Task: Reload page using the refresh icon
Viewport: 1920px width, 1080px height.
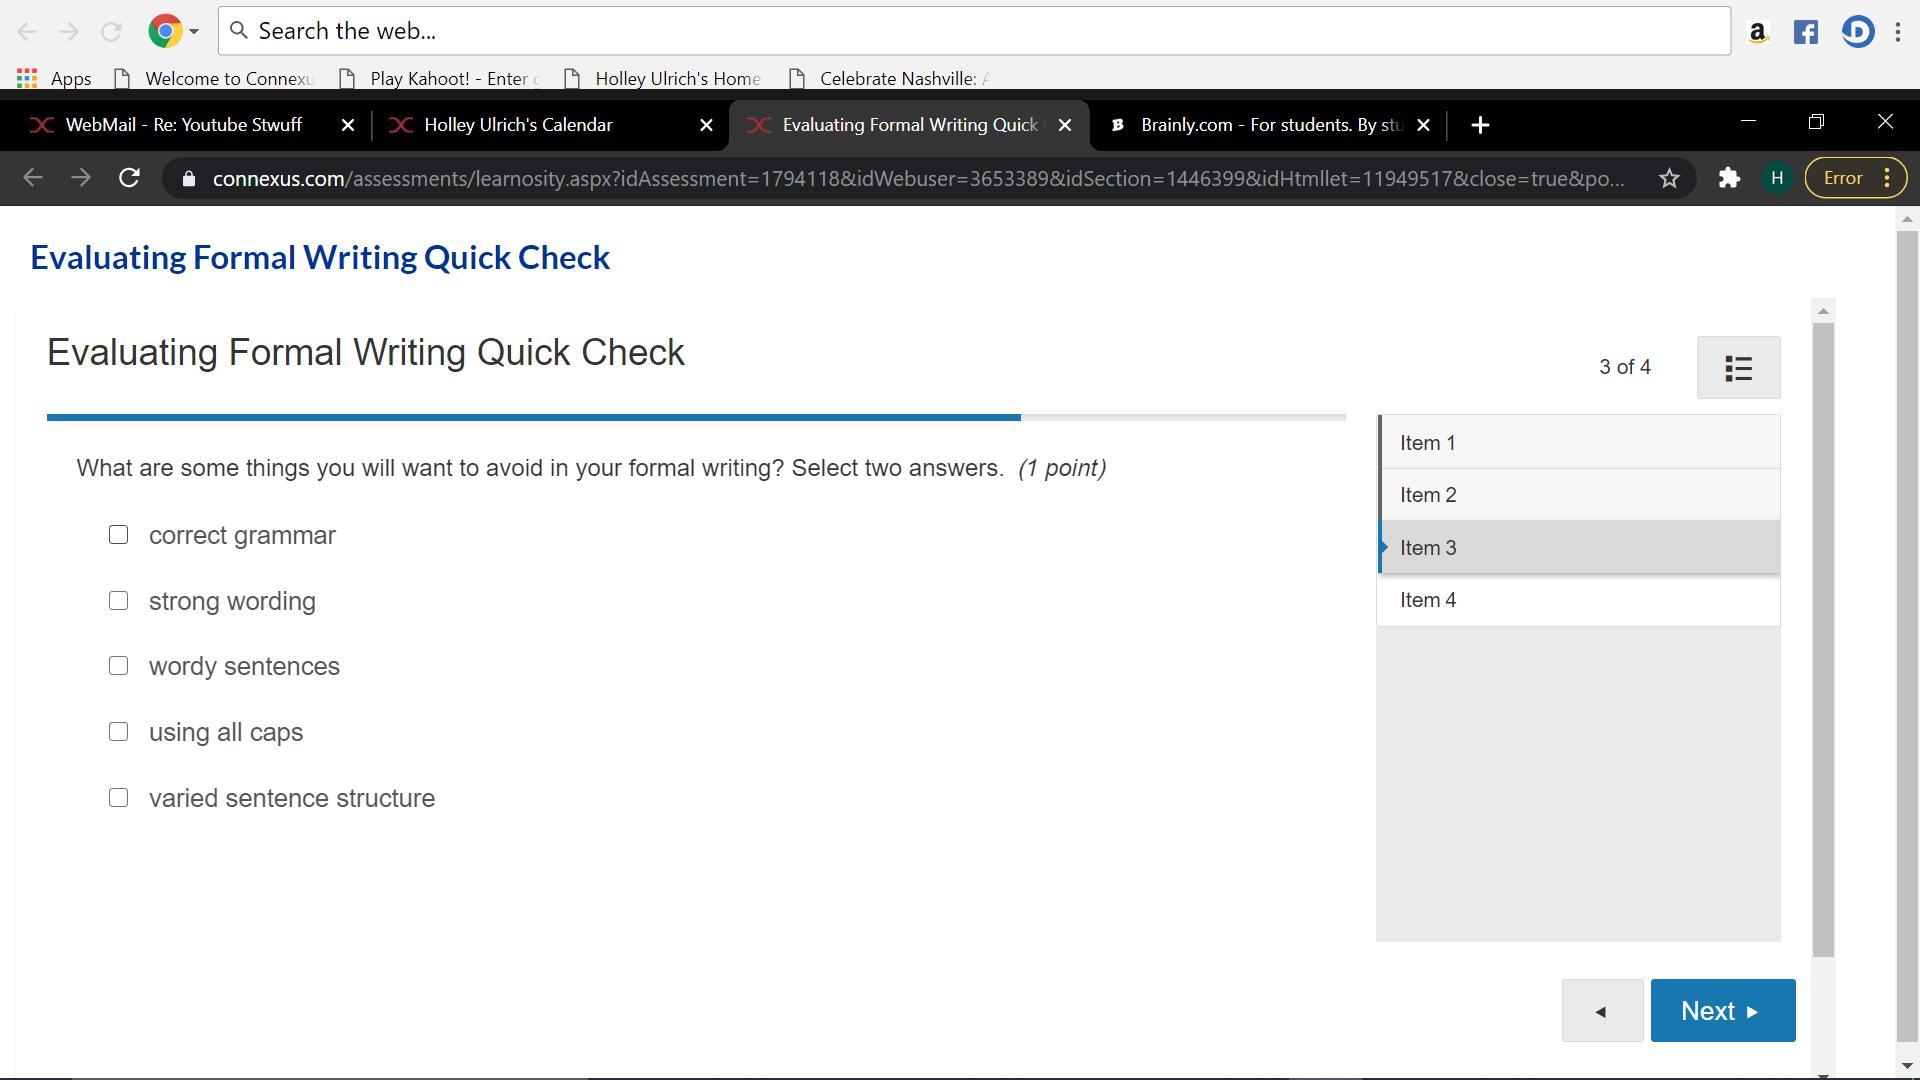Action: [129, 178]
